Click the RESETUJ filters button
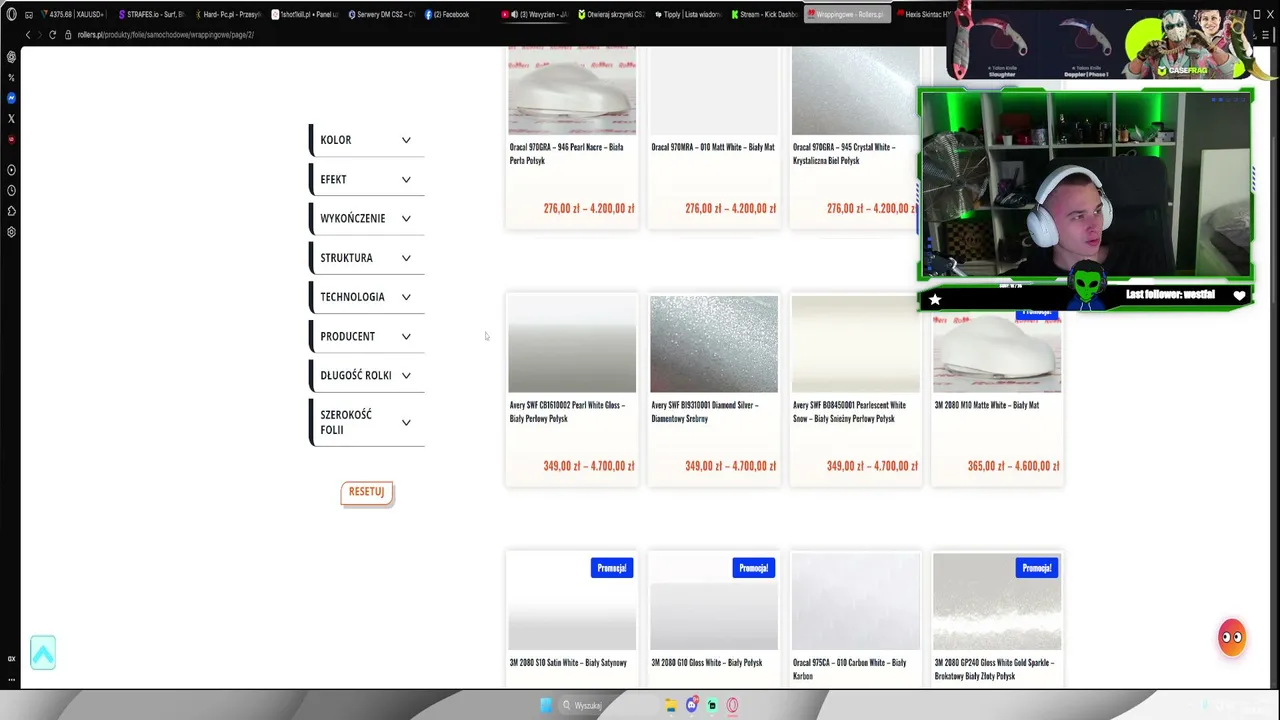The height and width of the screenshot is (720, 1280). coord(367,492)
